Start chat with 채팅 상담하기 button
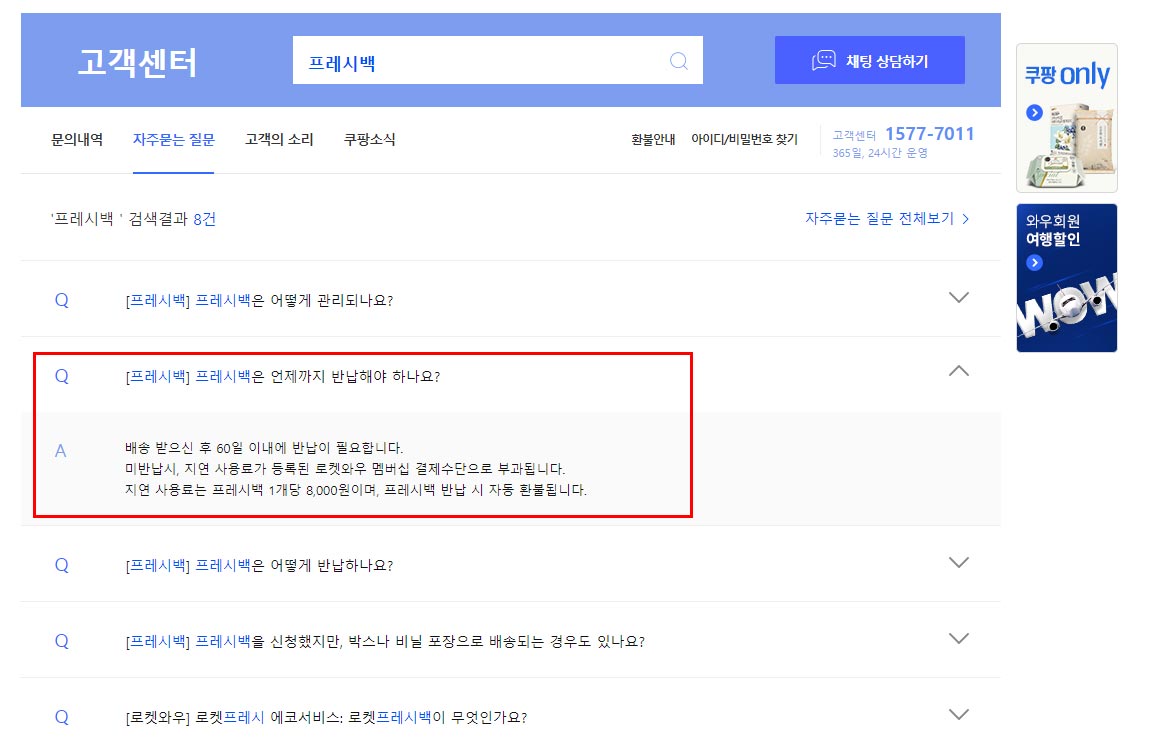Screen dimensions: 1152x753 pyautogui.click(x=870, y=60)
